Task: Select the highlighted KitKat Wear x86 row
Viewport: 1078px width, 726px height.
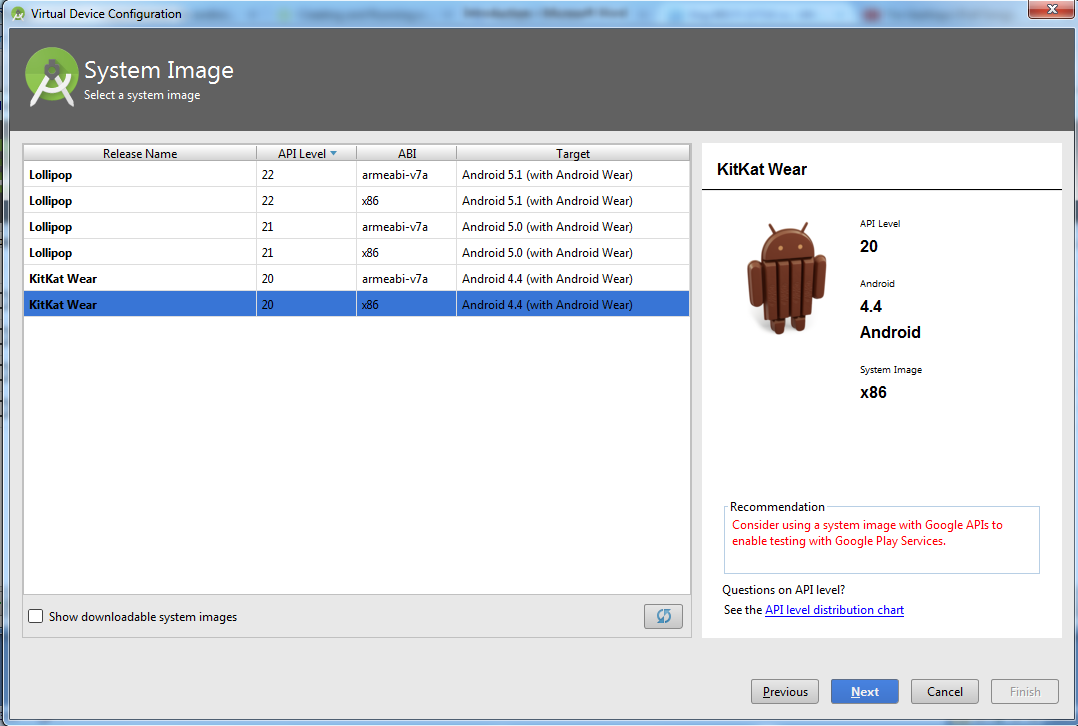Action: 356,305
